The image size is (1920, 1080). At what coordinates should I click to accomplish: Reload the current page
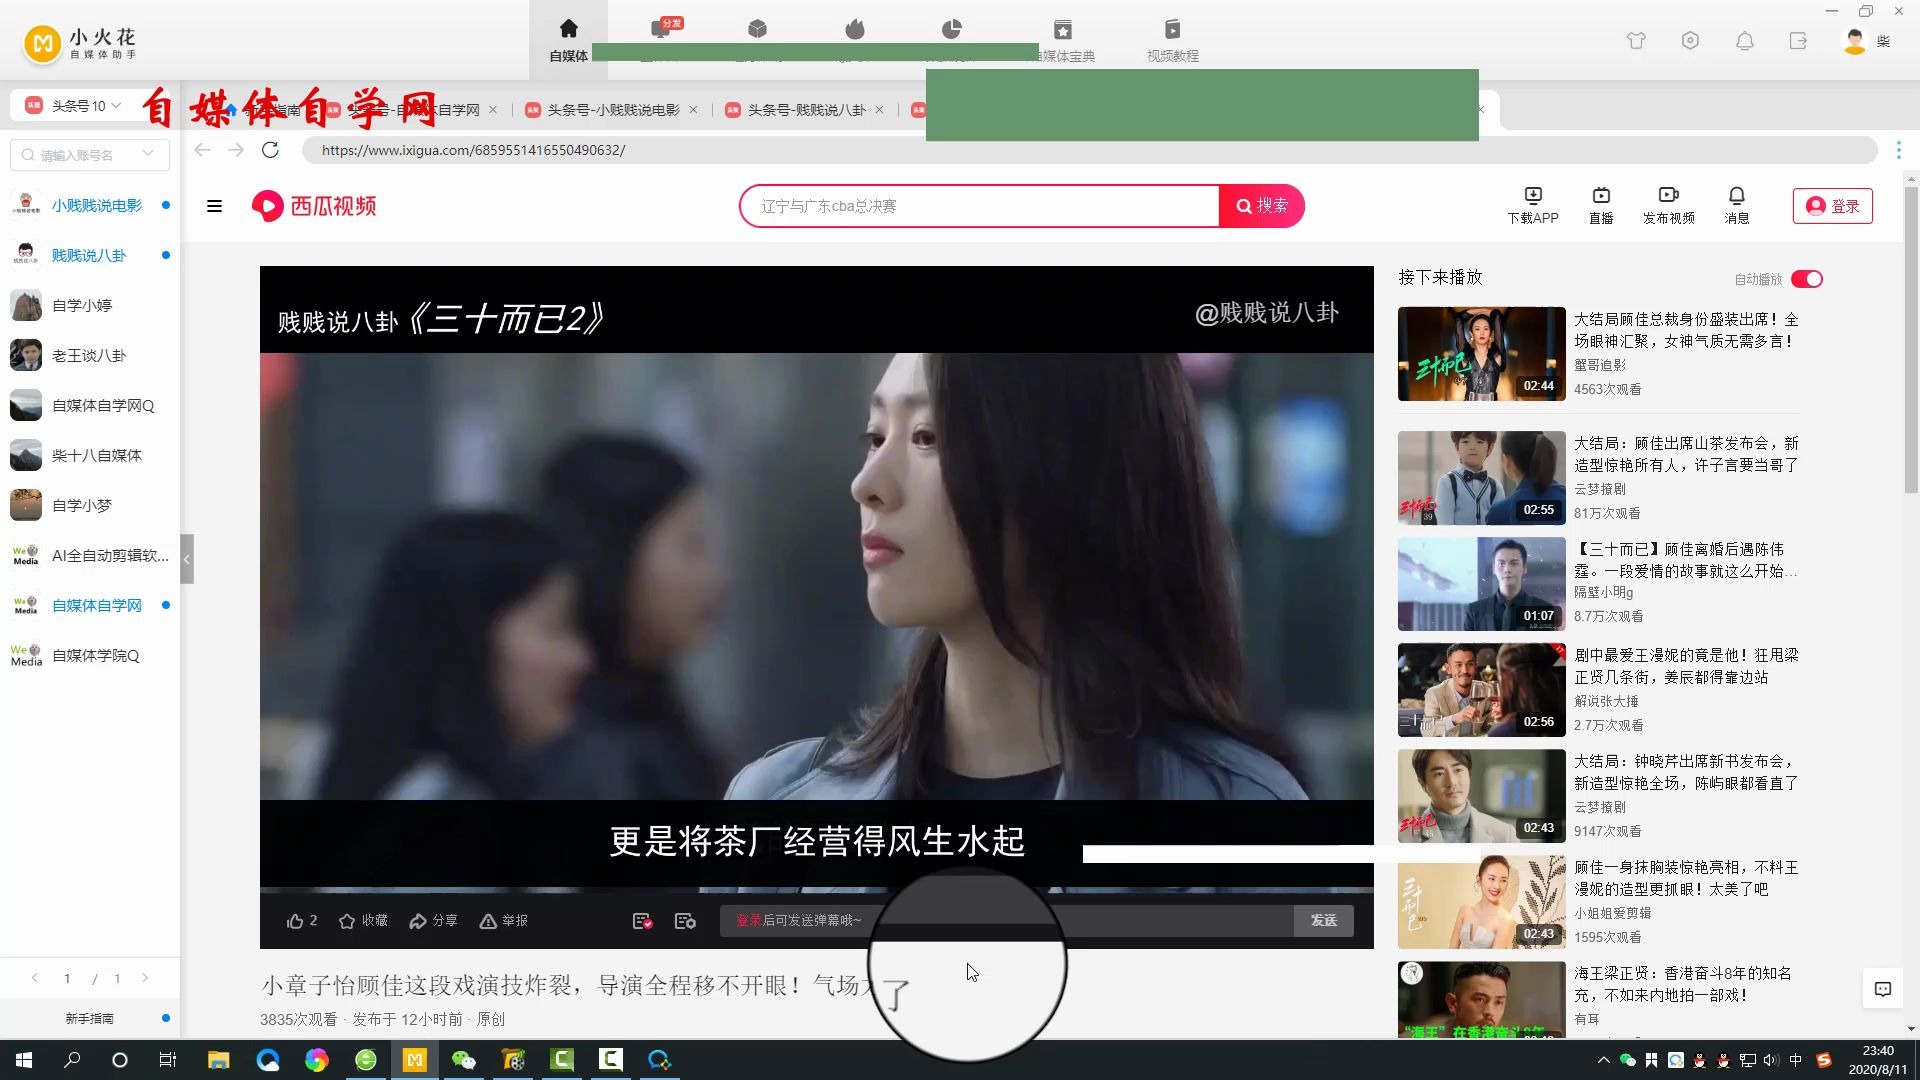coord(270,150)
